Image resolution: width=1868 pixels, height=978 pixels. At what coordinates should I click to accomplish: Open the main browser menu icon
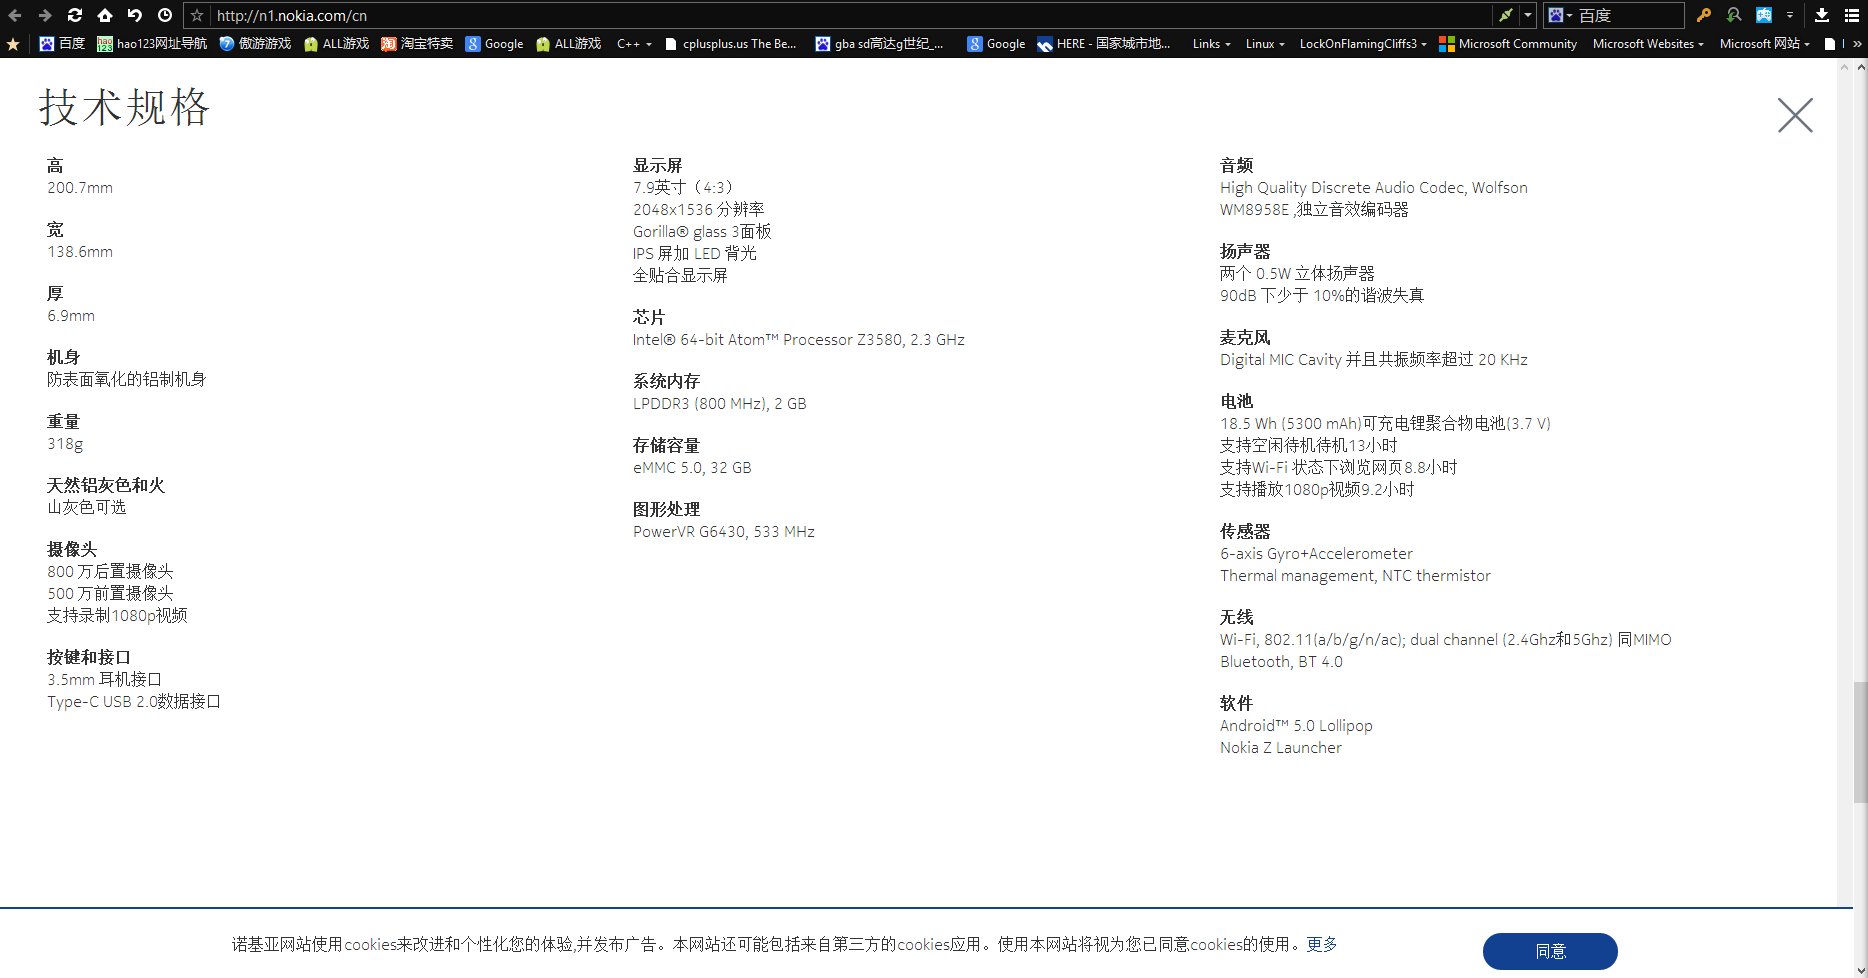click(1853, 15)
